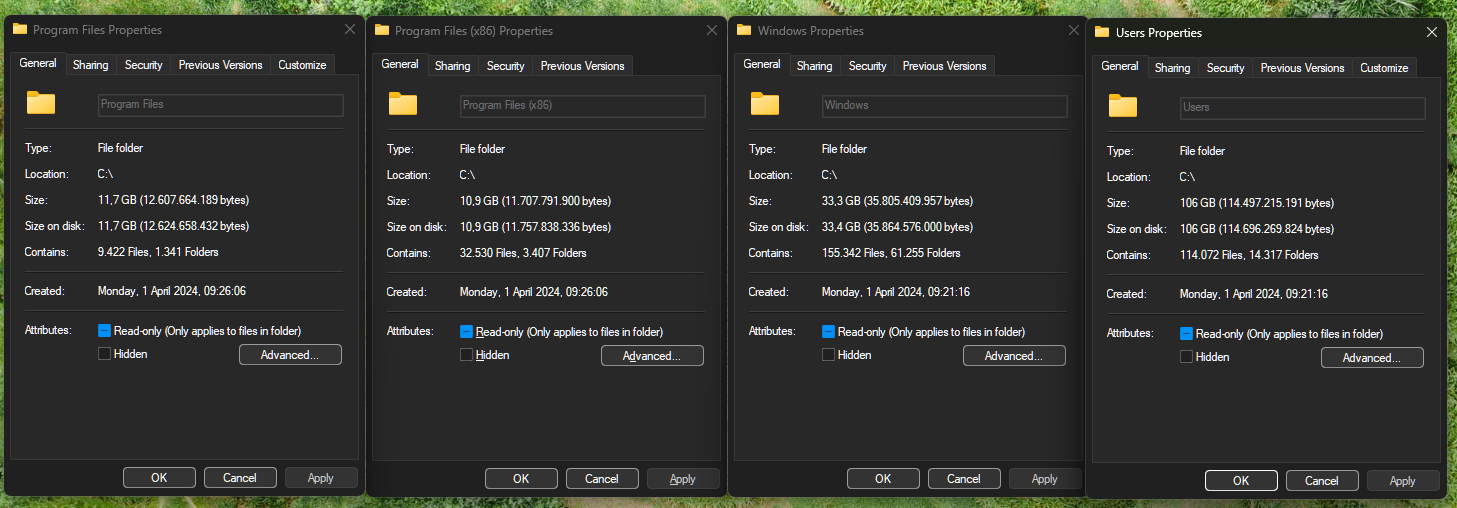Image resolution: width=1457 pixels, height=508 pixels.
Task: Click size value 10,9 GB (11.707.791.900 bytes)
Action: tap(536, 201)
